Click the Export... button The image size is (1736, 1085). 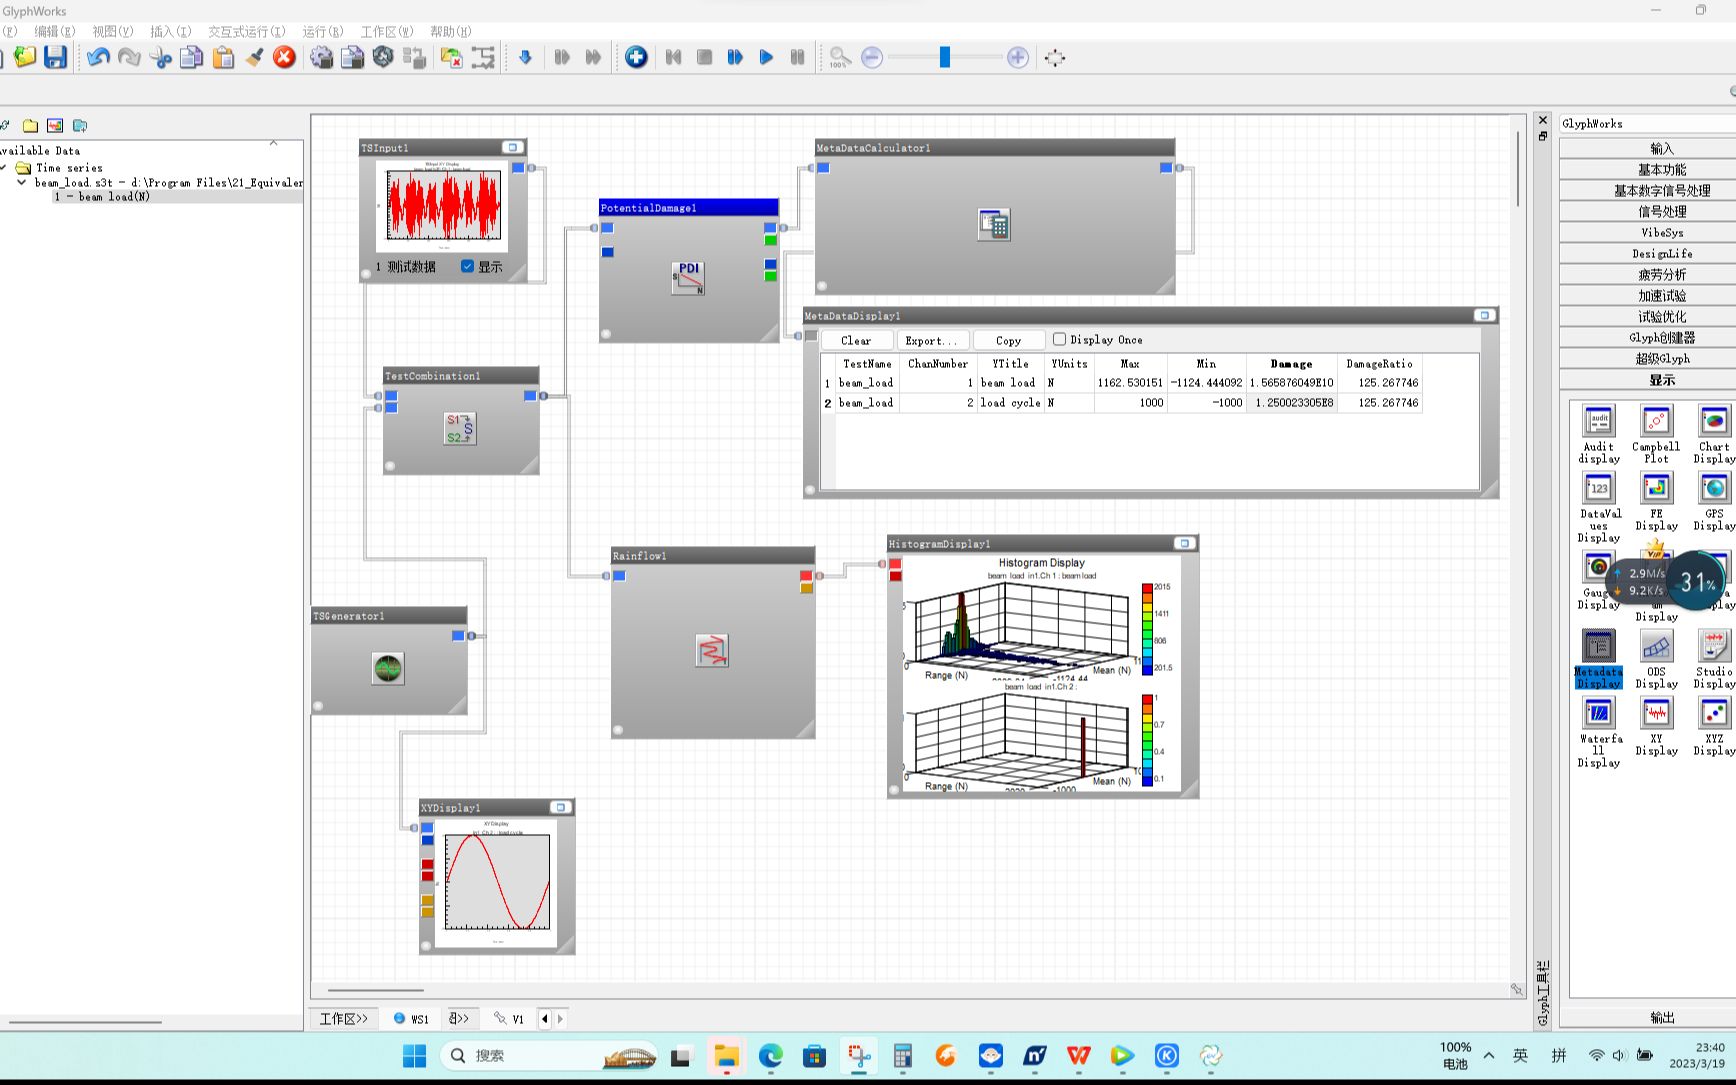click(x=932, y=340)
